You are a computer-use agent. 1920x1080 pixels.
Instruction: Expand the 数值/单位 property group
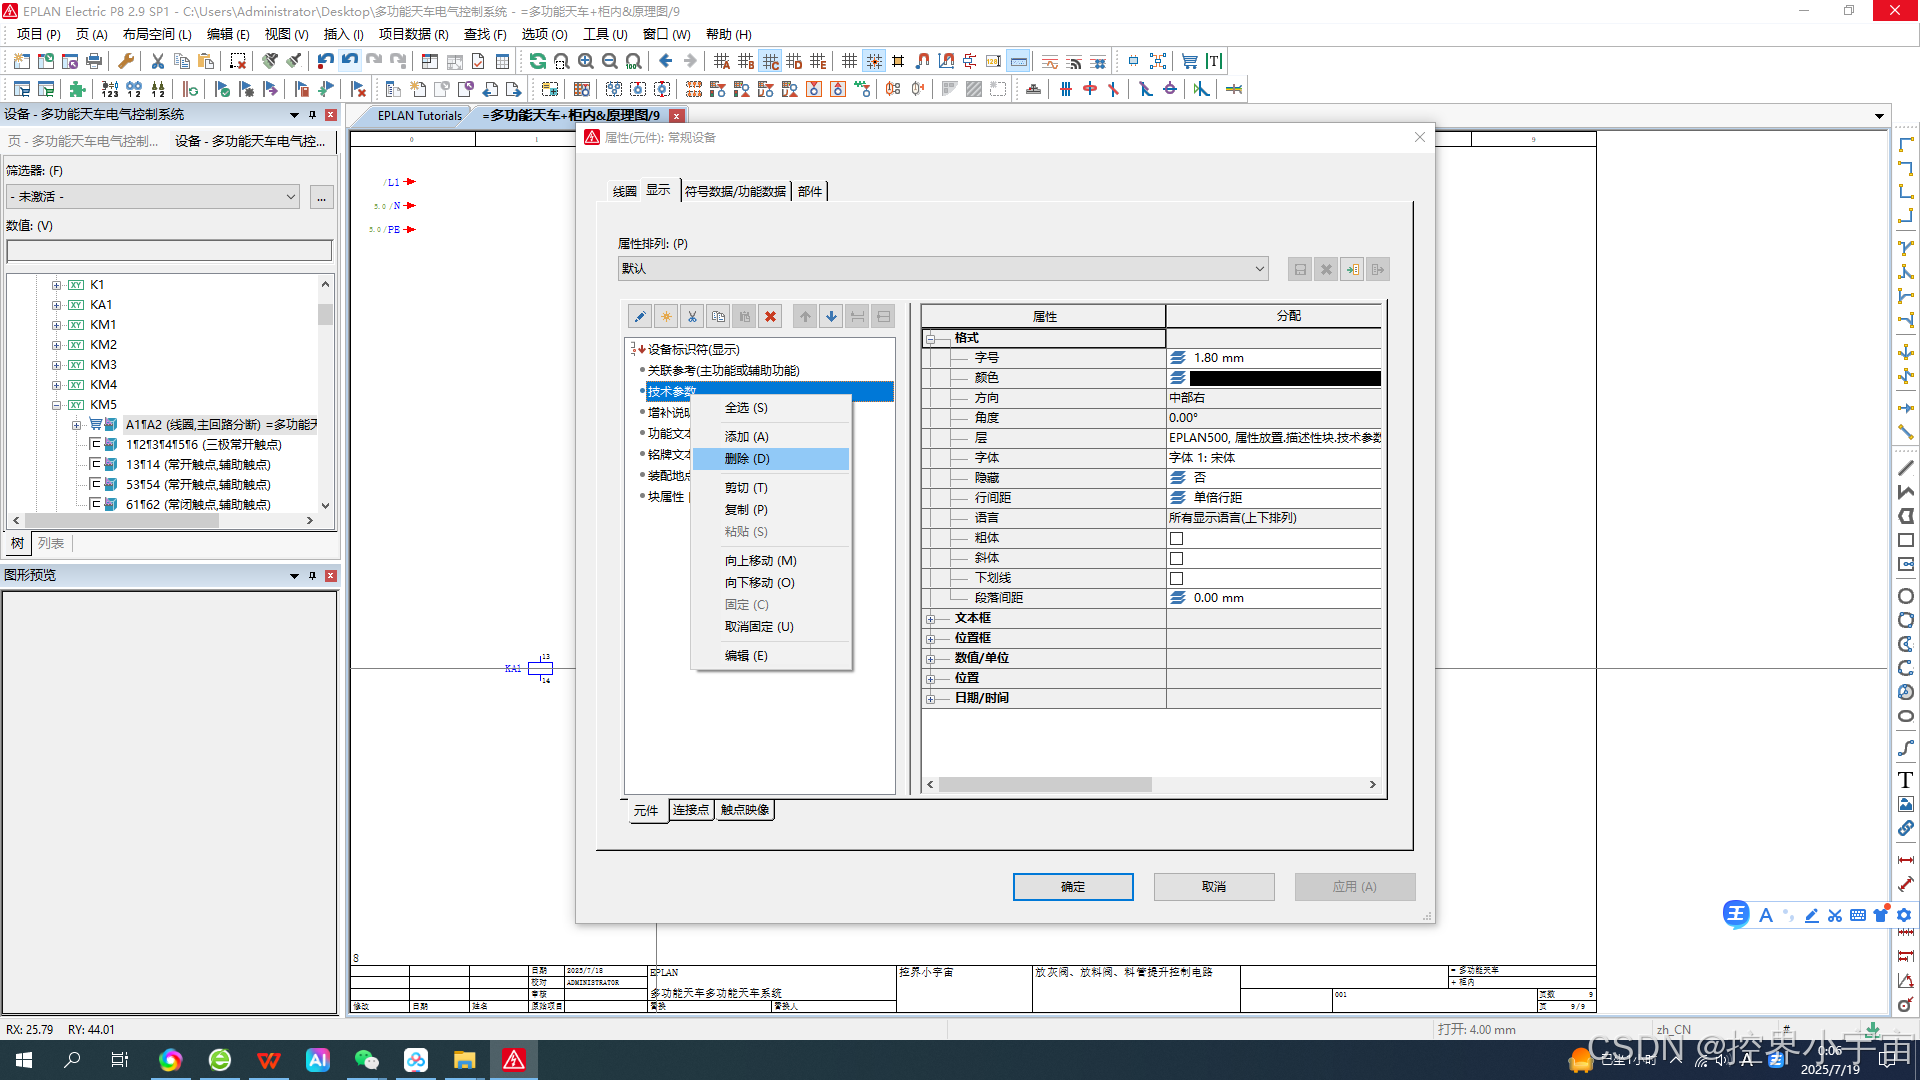pyautogui.click(x=931, y=659)
